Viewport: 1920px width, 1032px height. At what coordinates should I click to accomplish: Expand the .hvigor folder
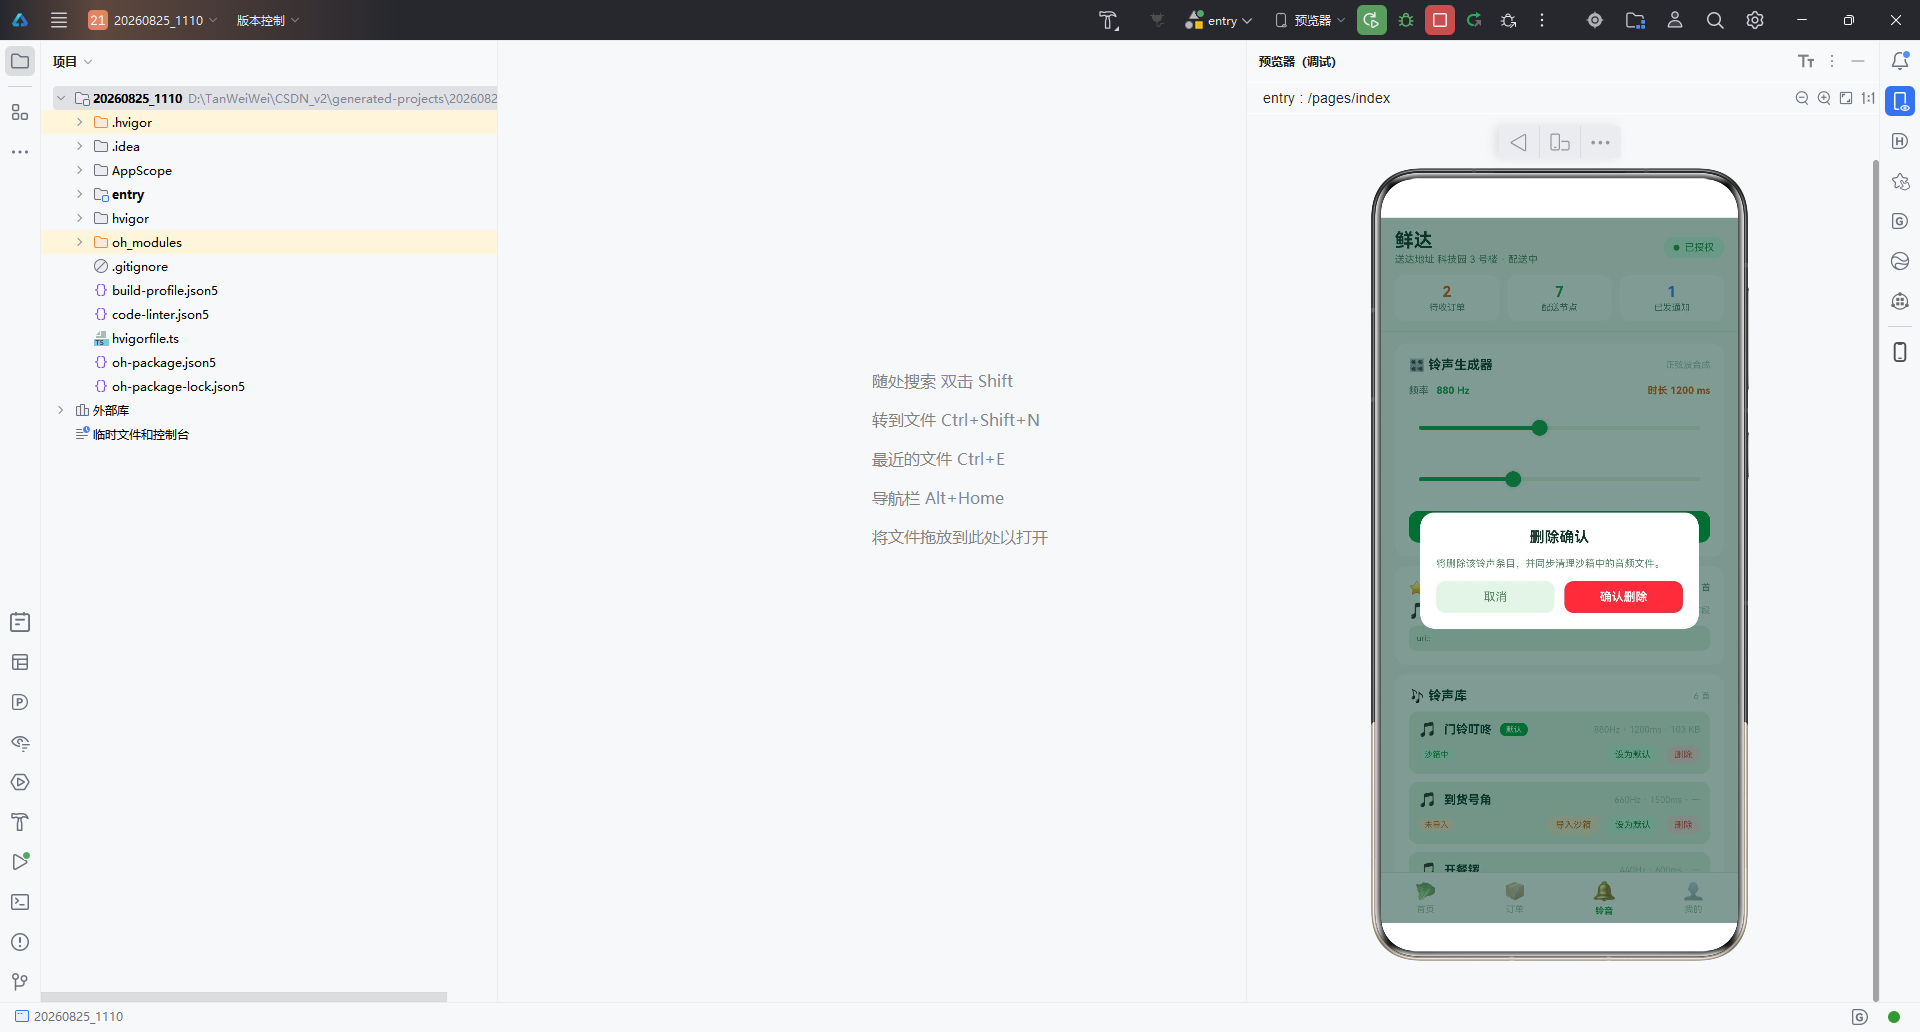[80, 122]
